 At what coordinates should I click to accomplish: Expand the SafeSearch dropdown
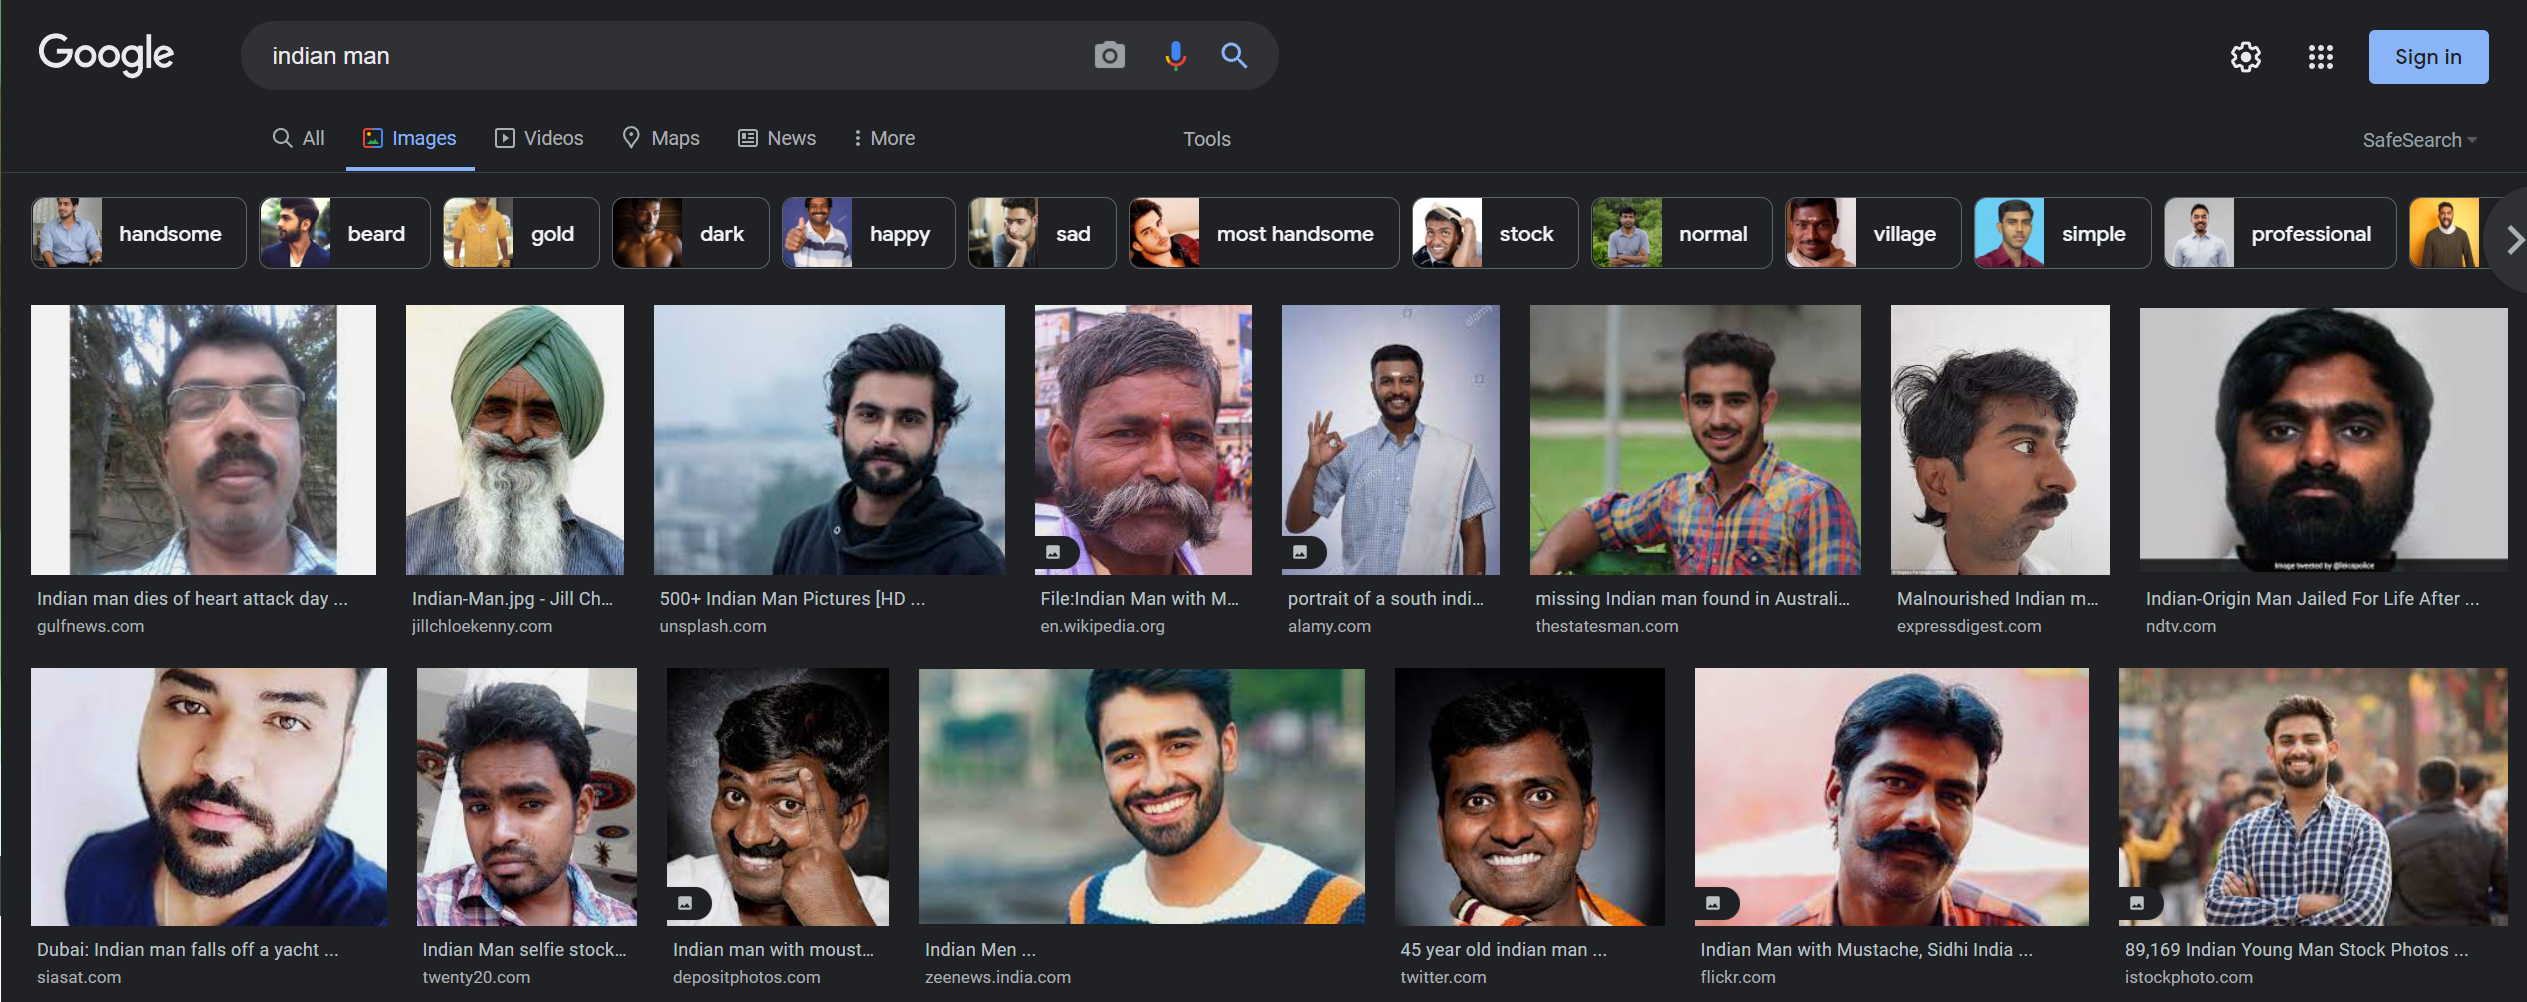(2419, 140)
